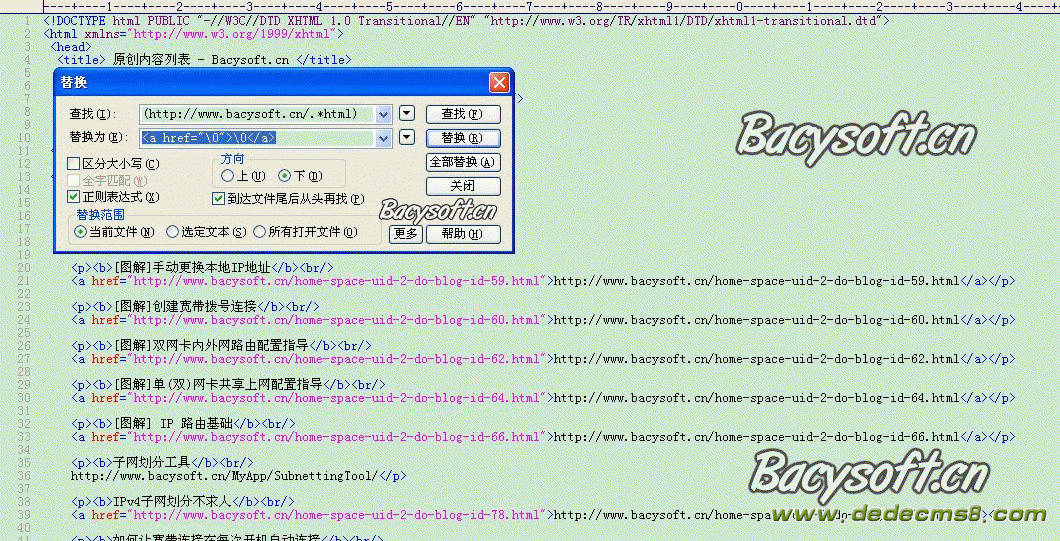Open regex helper menu beside the 查找 field
Viewport: 1060px width, 541px height.
point(407,114)
